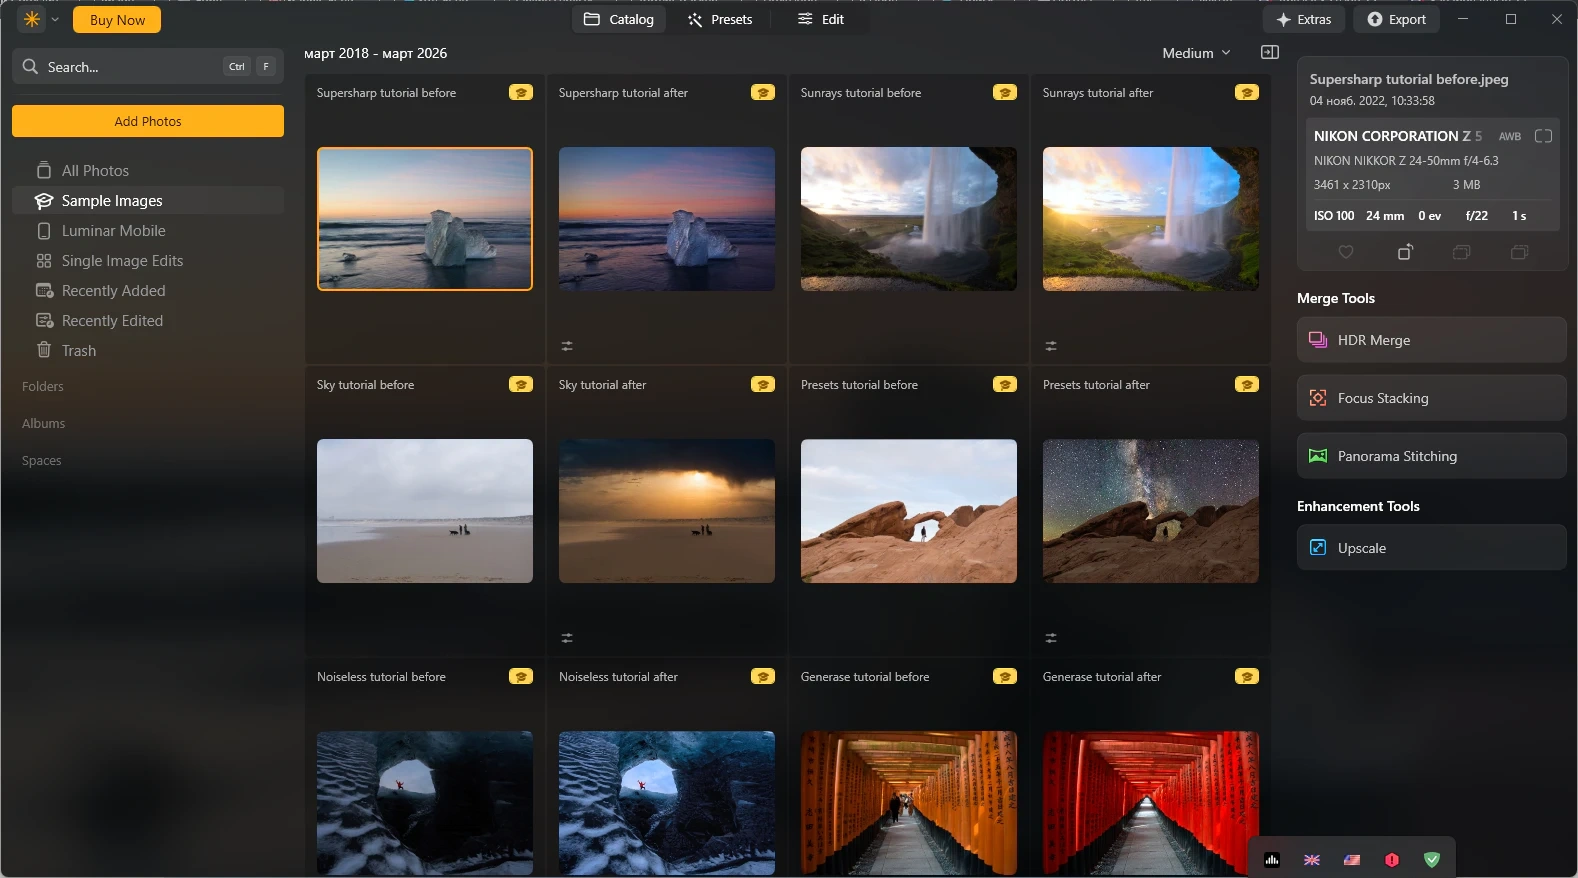Click the Single Image Edits grid icon

44,261
